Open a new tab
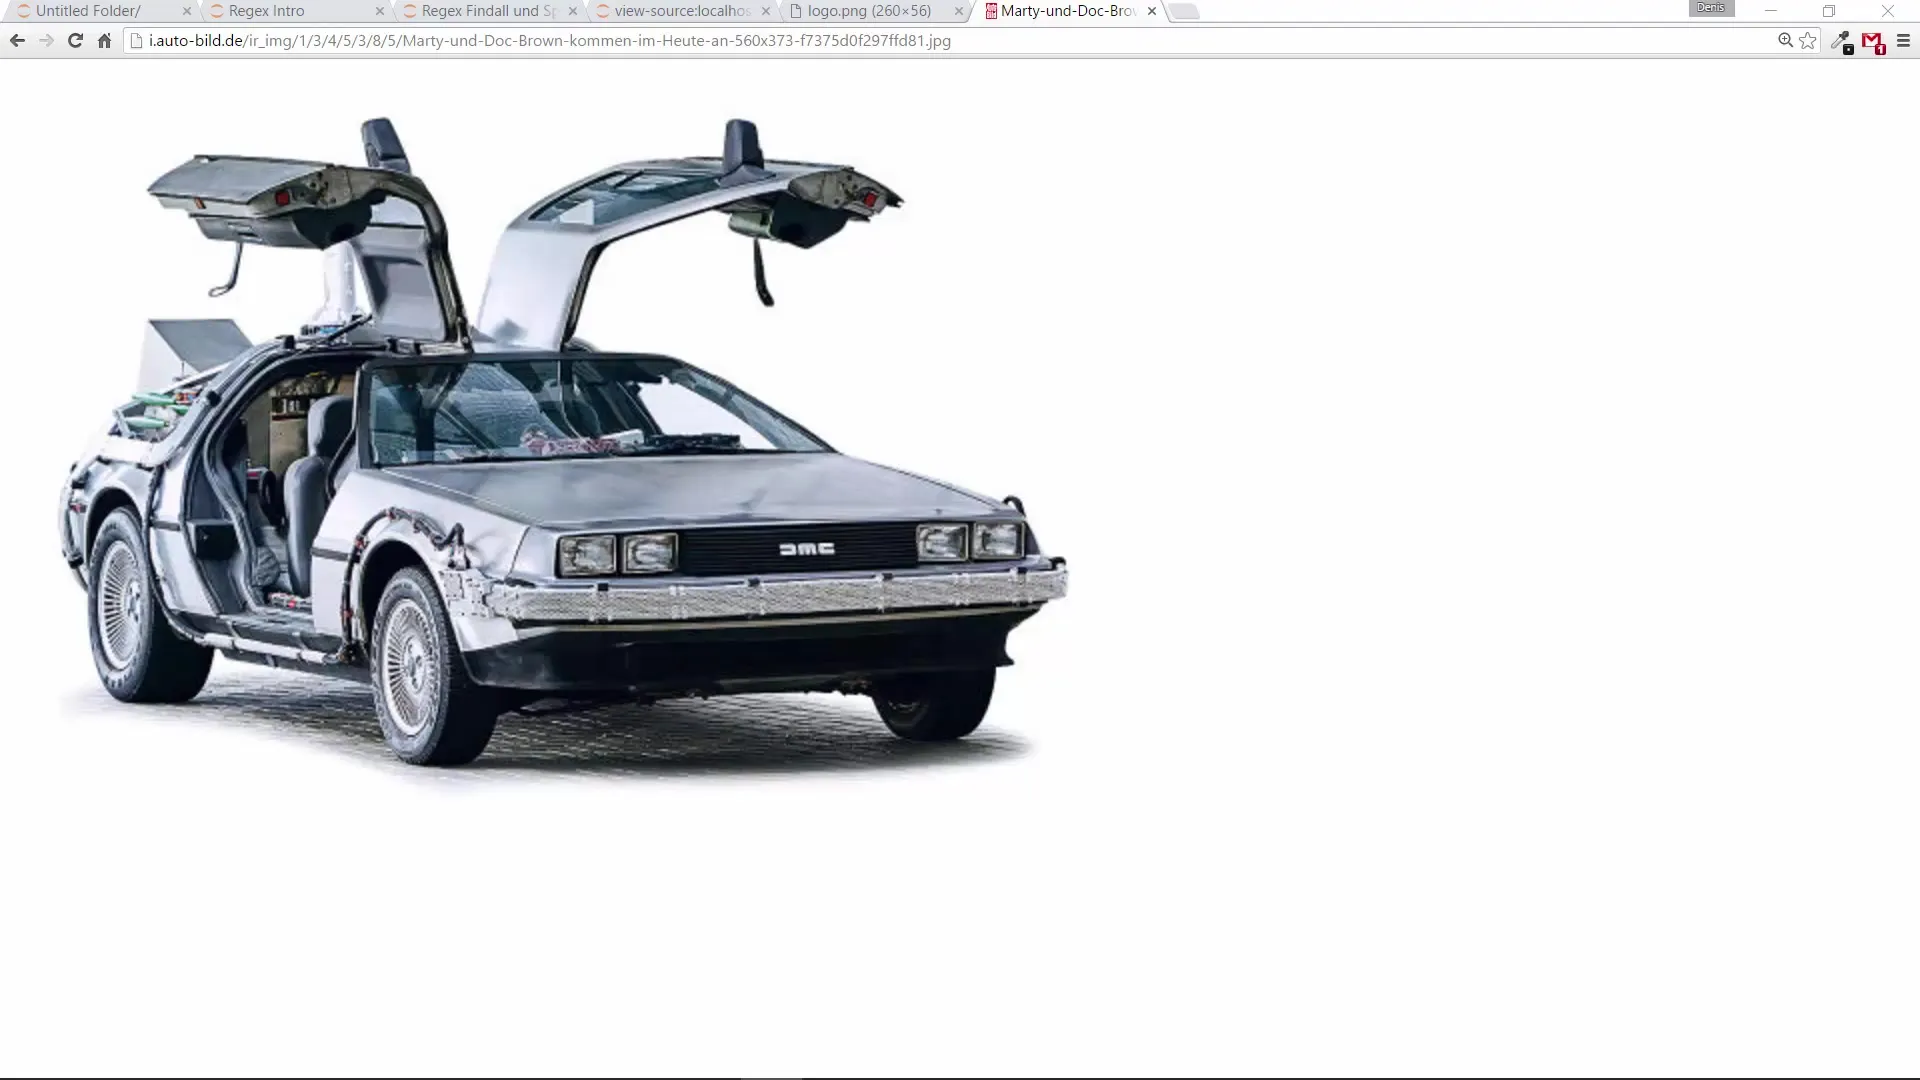 1184,11
